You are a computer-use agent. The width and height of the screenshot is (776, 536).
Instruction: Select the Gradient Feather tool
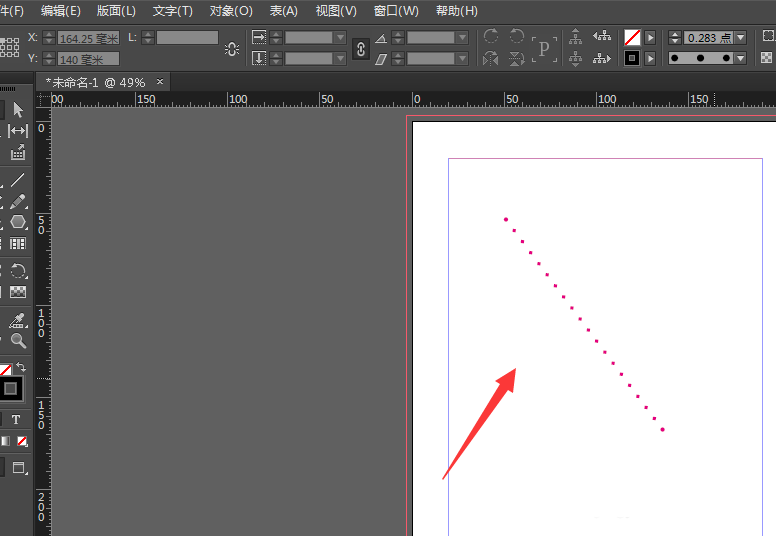click(x=18, y=292)
